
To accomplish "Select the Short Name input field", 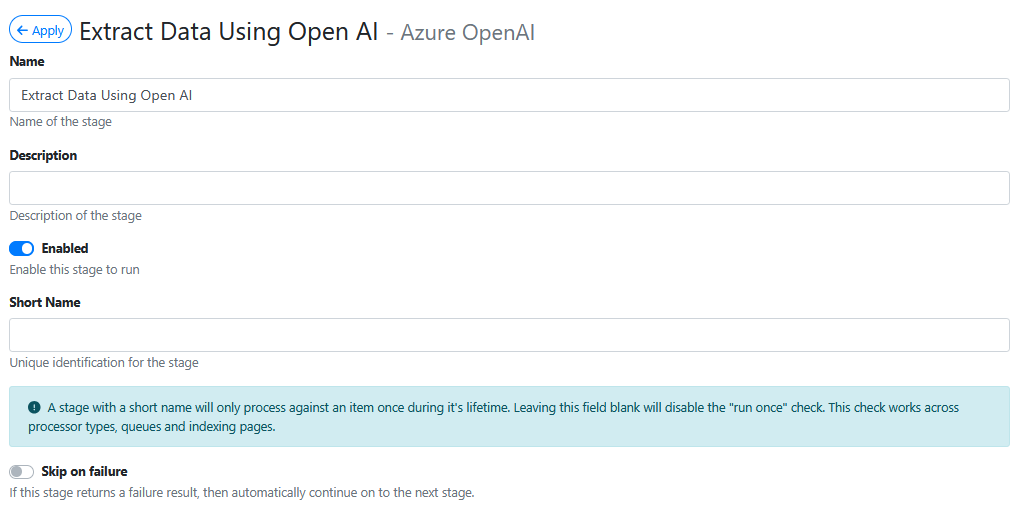I will (x=509, y=335).
